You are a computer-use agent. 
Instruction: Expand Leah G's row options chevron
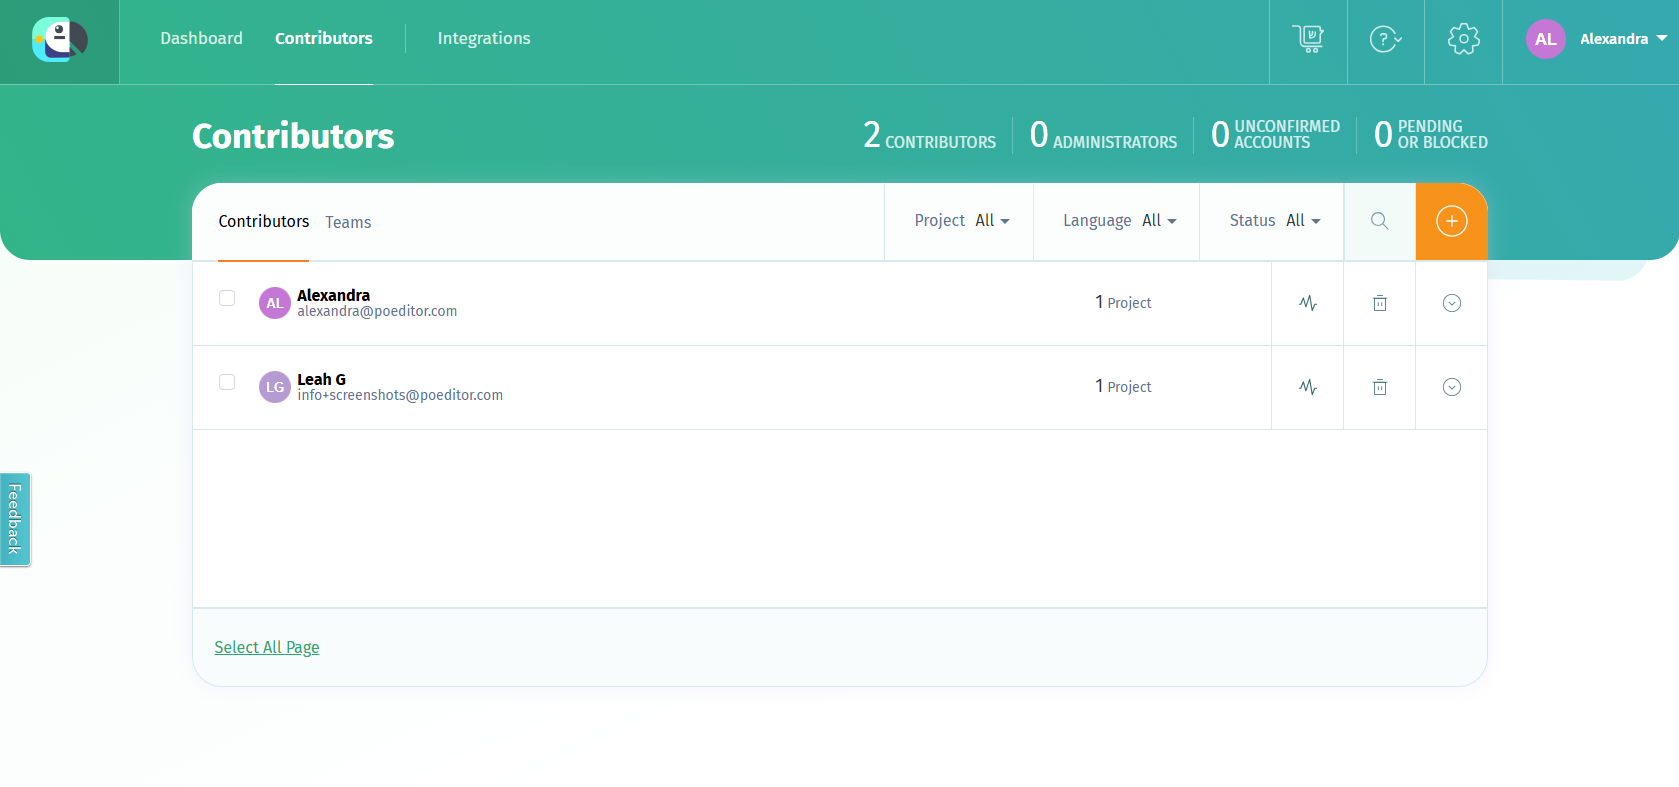coord(1451,387)
